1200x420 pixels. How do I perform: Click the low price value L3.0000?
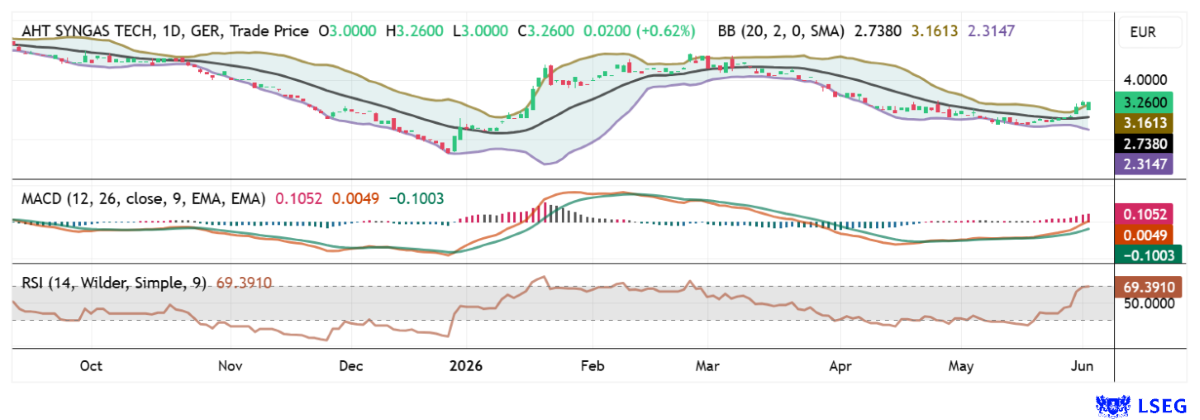tap(479, 32)
